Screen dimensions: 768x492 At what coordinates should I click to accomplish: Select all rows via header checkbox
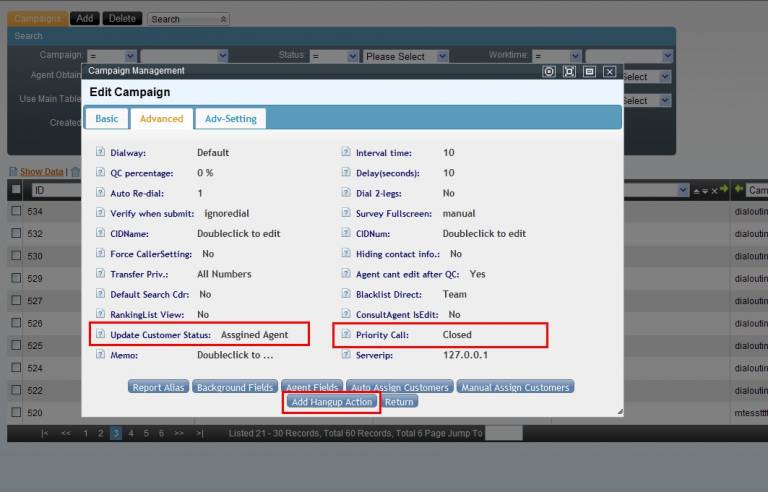click(x=16, y=189)
